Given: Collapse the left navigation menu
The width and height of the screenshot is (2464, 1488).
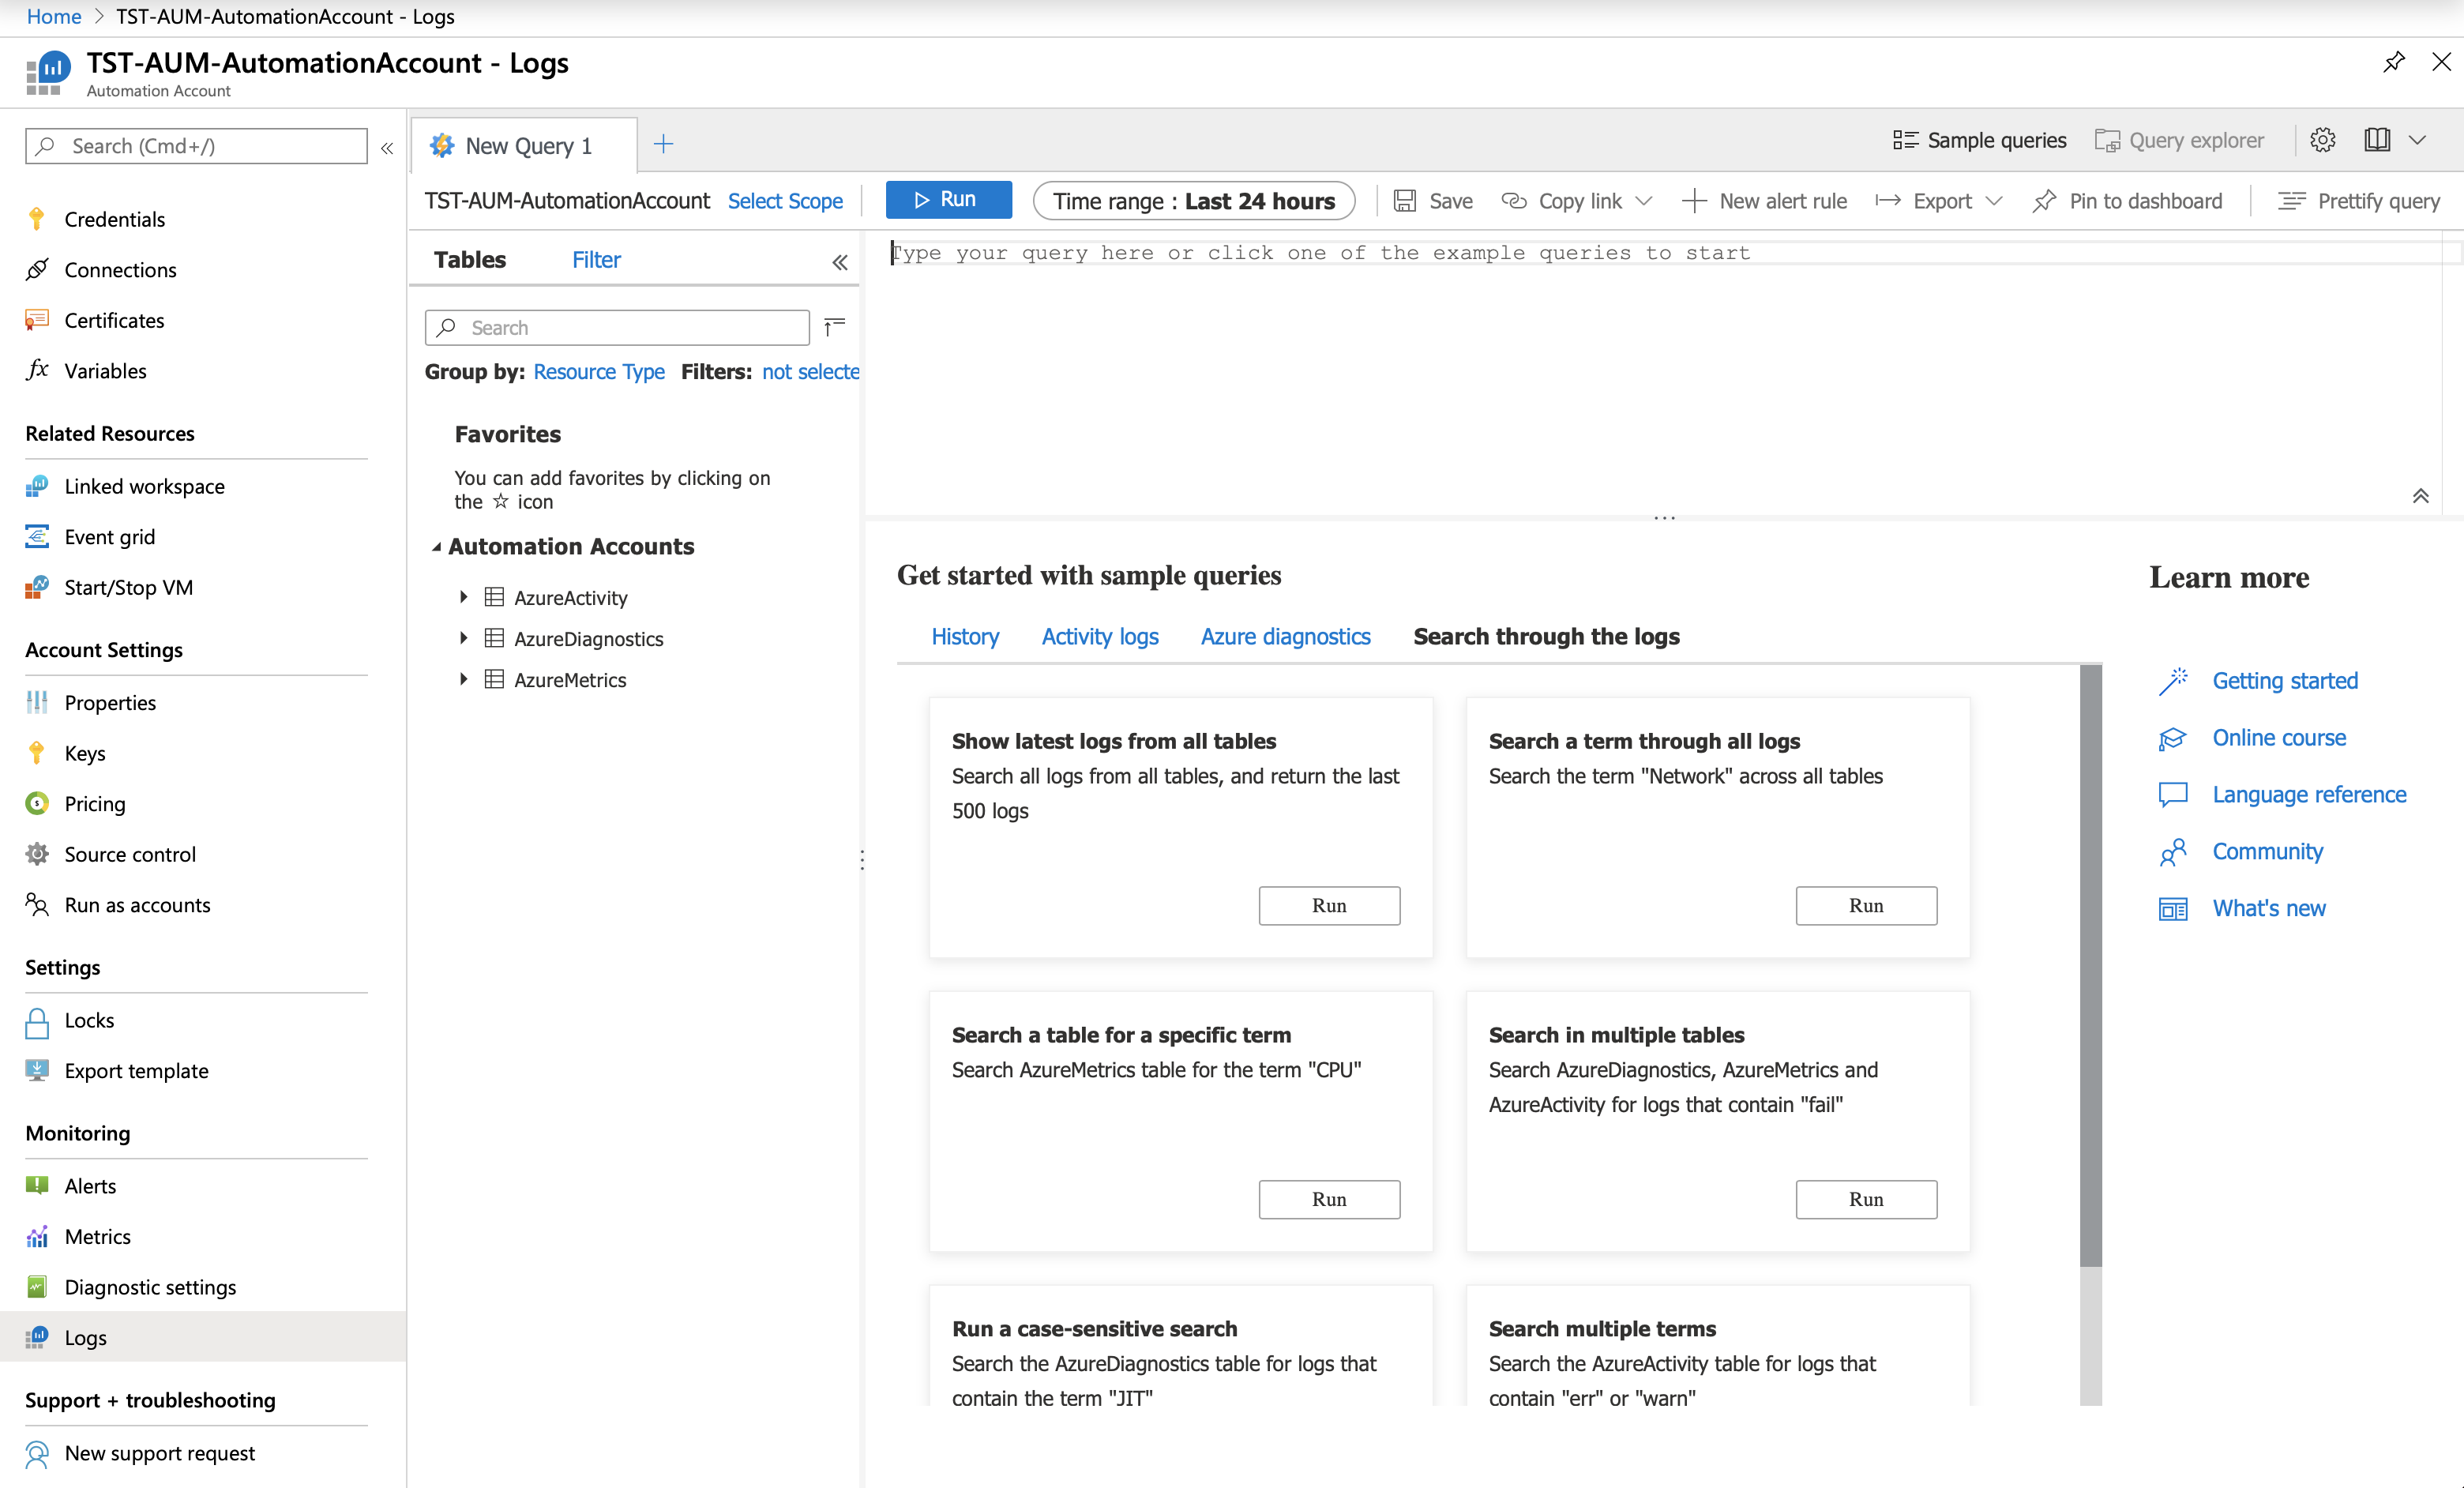Looking at the screenshot, I should tap(387, 148).
